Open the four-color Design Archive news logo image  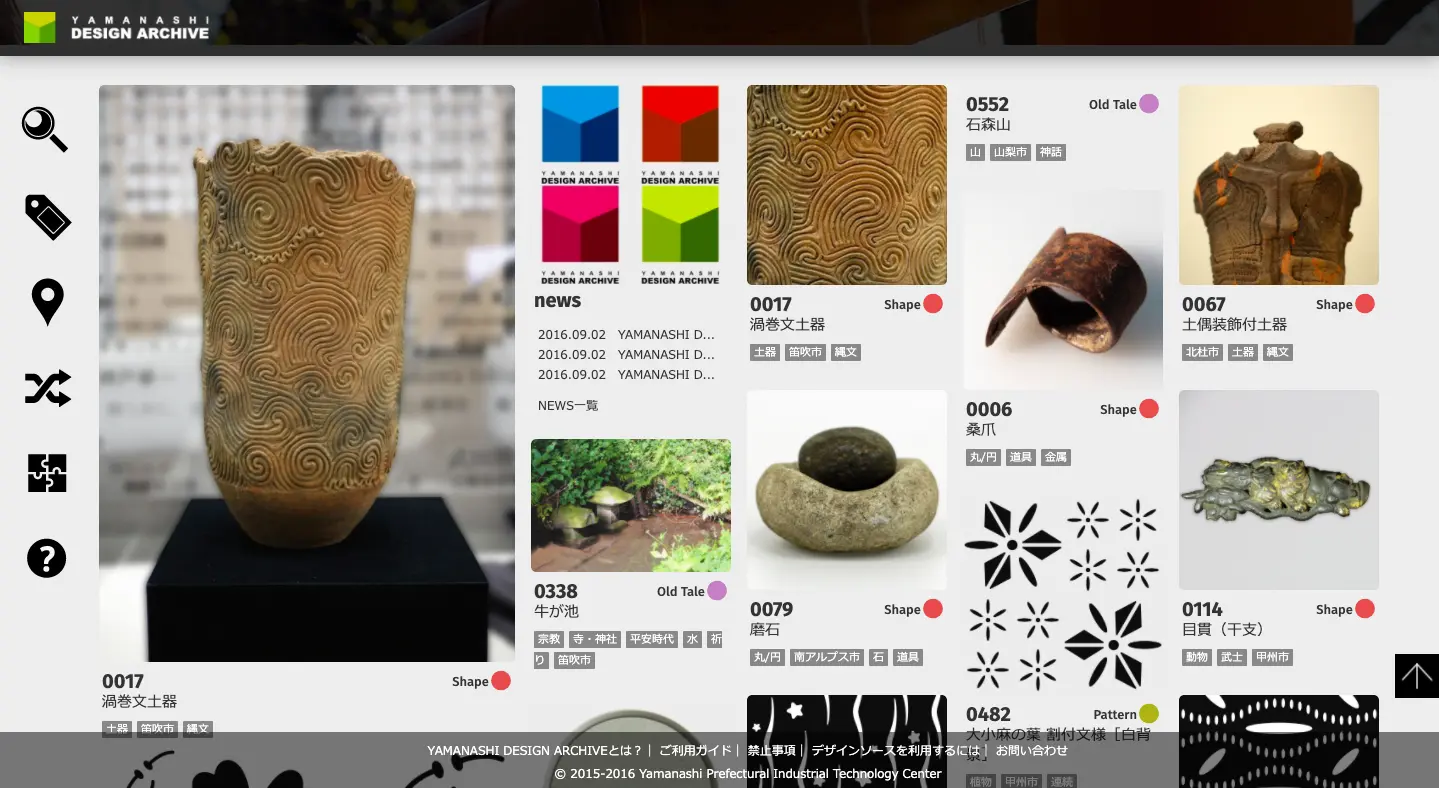point(631,185)
